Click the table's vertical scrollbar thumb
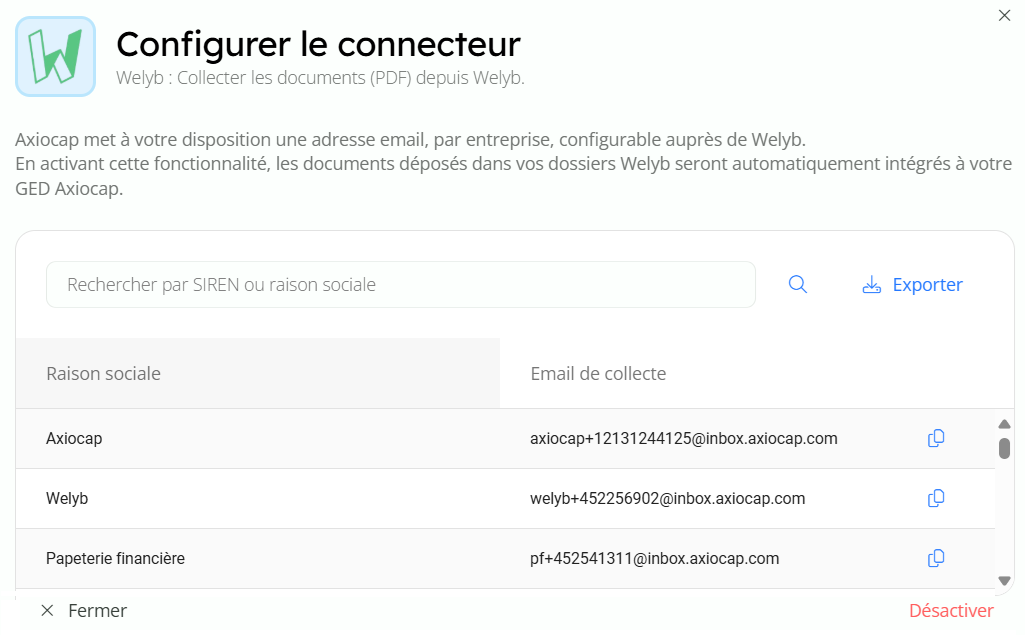Image resolution: width=1025 pixels, height=635 pixels. pos(1005,448)
